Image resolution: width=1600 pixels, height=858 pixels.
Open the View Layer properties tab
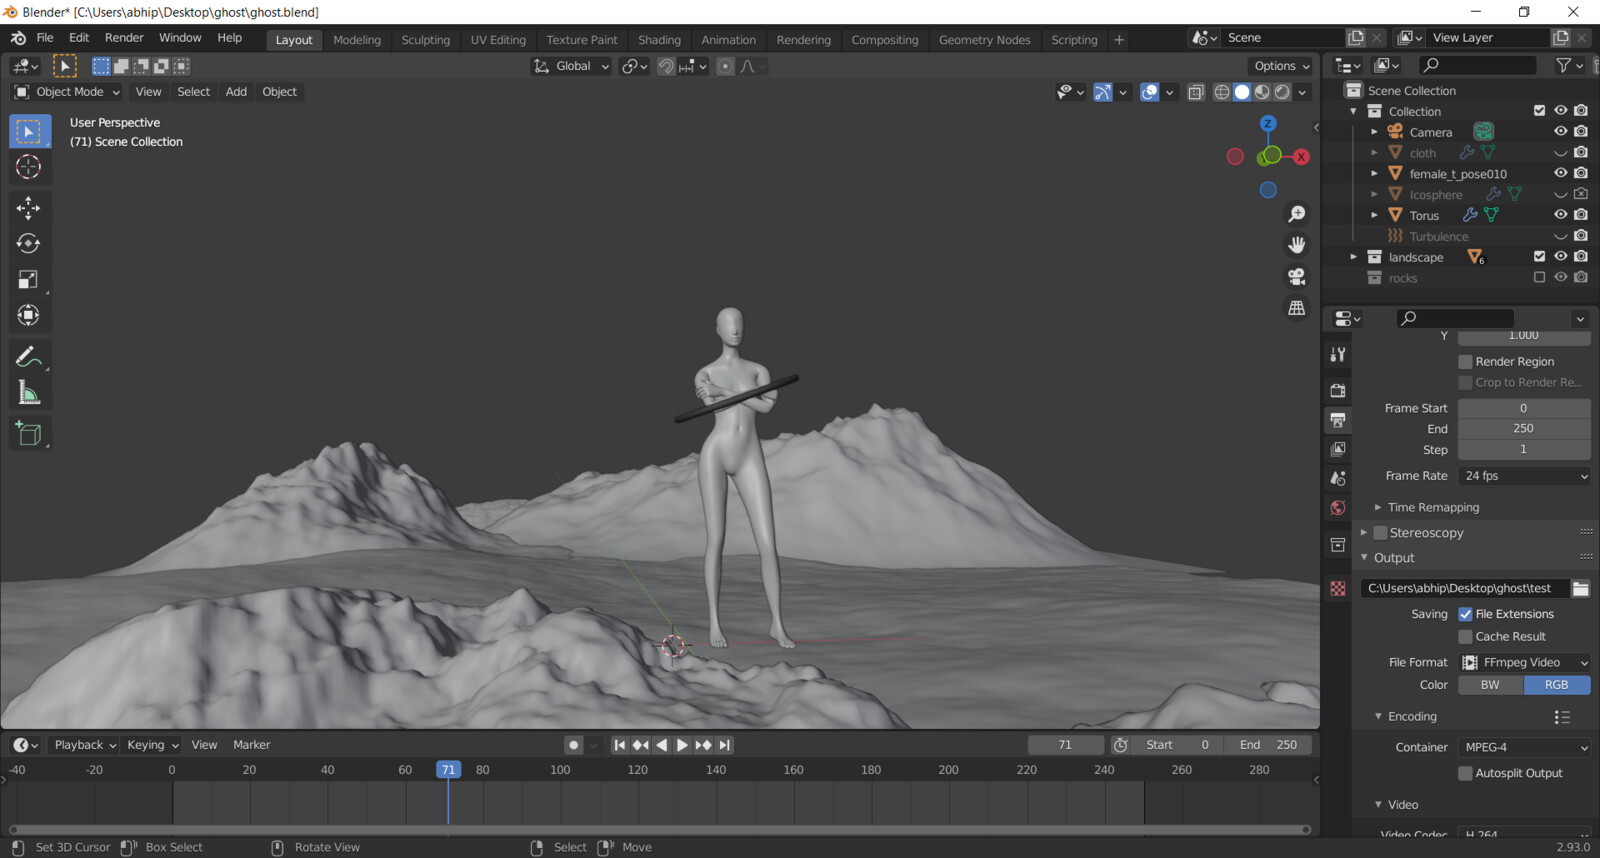click(1338, 449)
